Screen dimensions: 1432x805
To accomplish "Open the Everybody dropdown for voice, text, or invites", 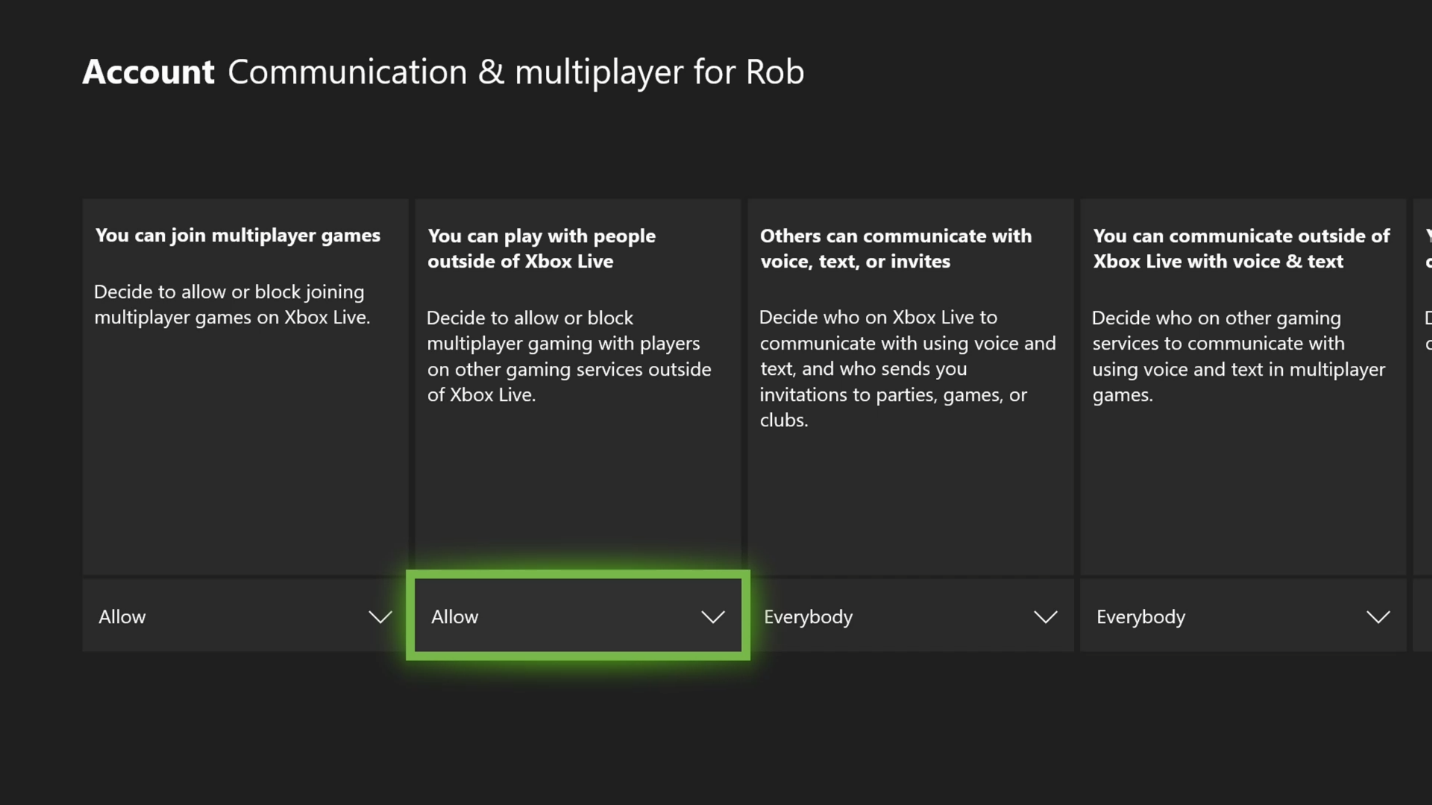I will point(909,616).
